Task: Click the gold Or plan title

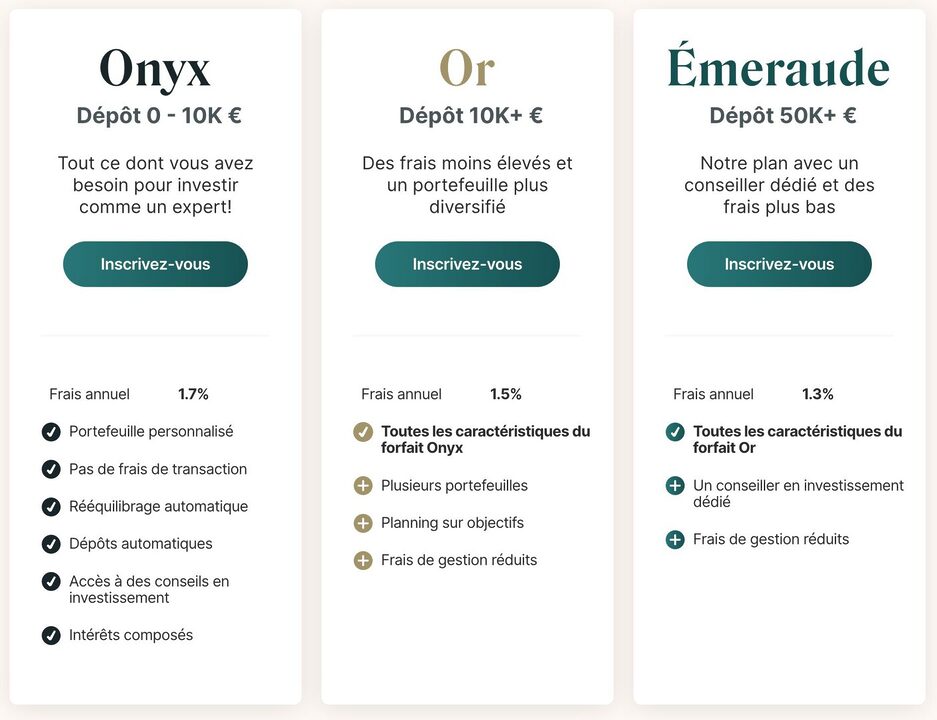Action: click(467, 68)
